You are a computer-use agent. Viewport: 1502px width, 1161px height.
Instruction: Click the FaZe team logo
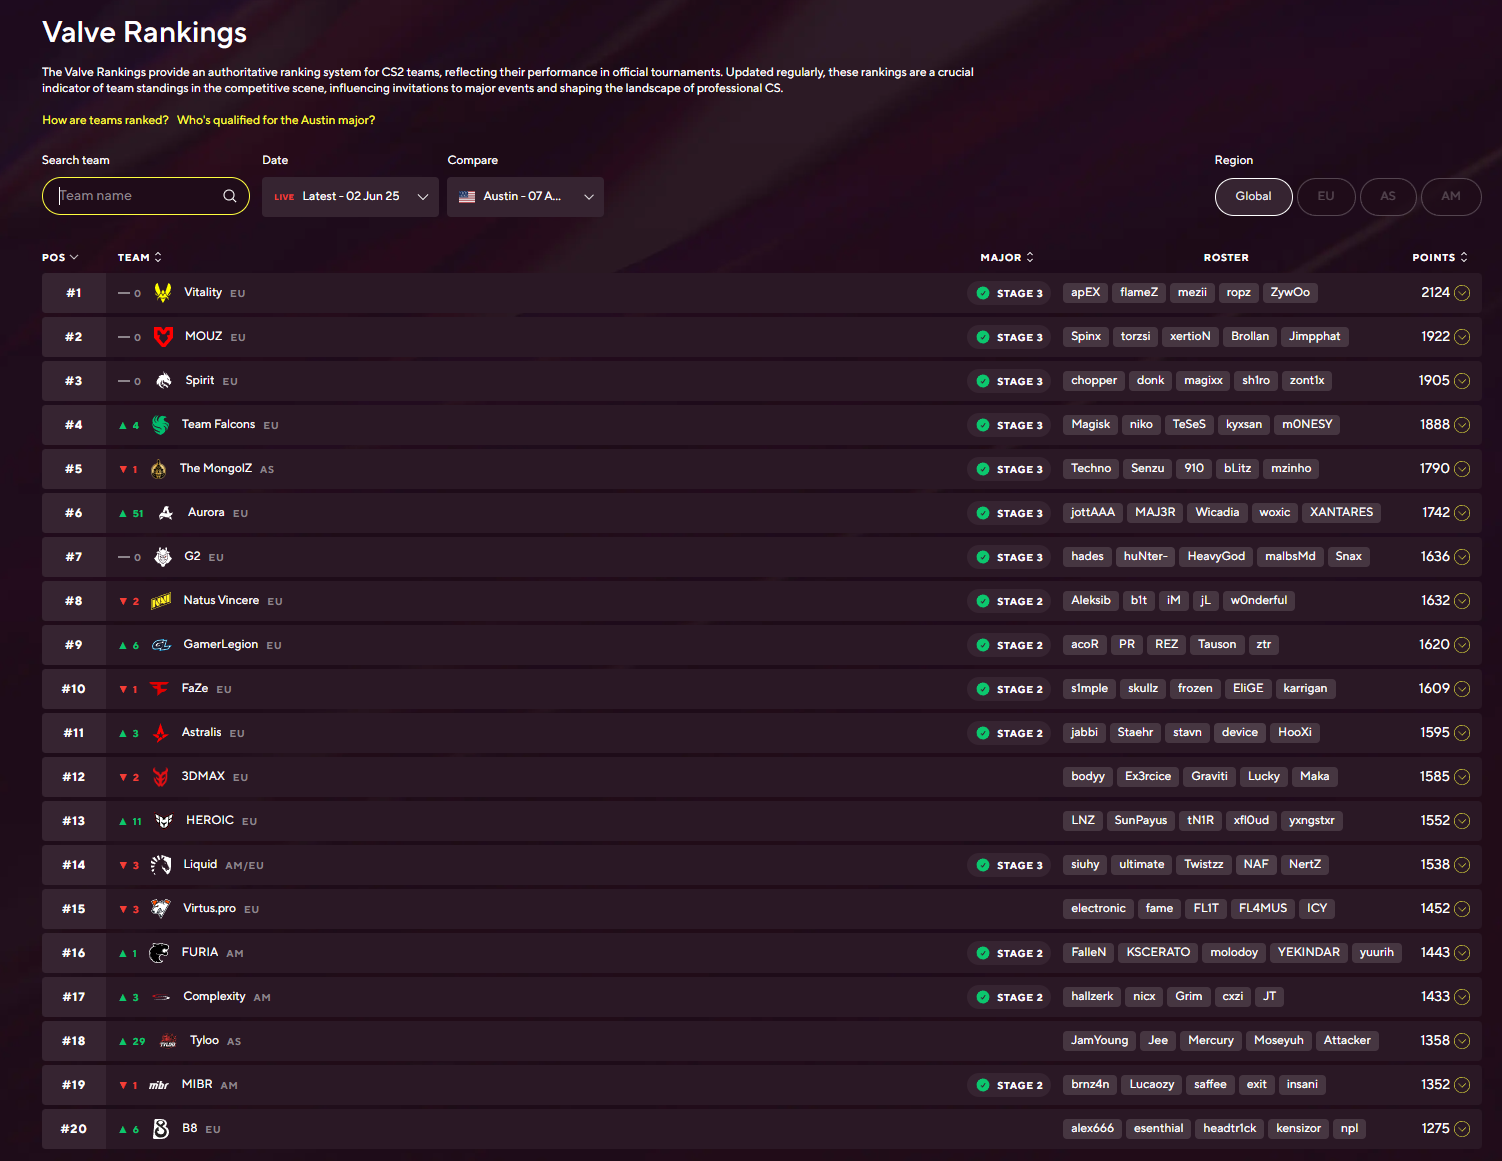coord(159,689)
